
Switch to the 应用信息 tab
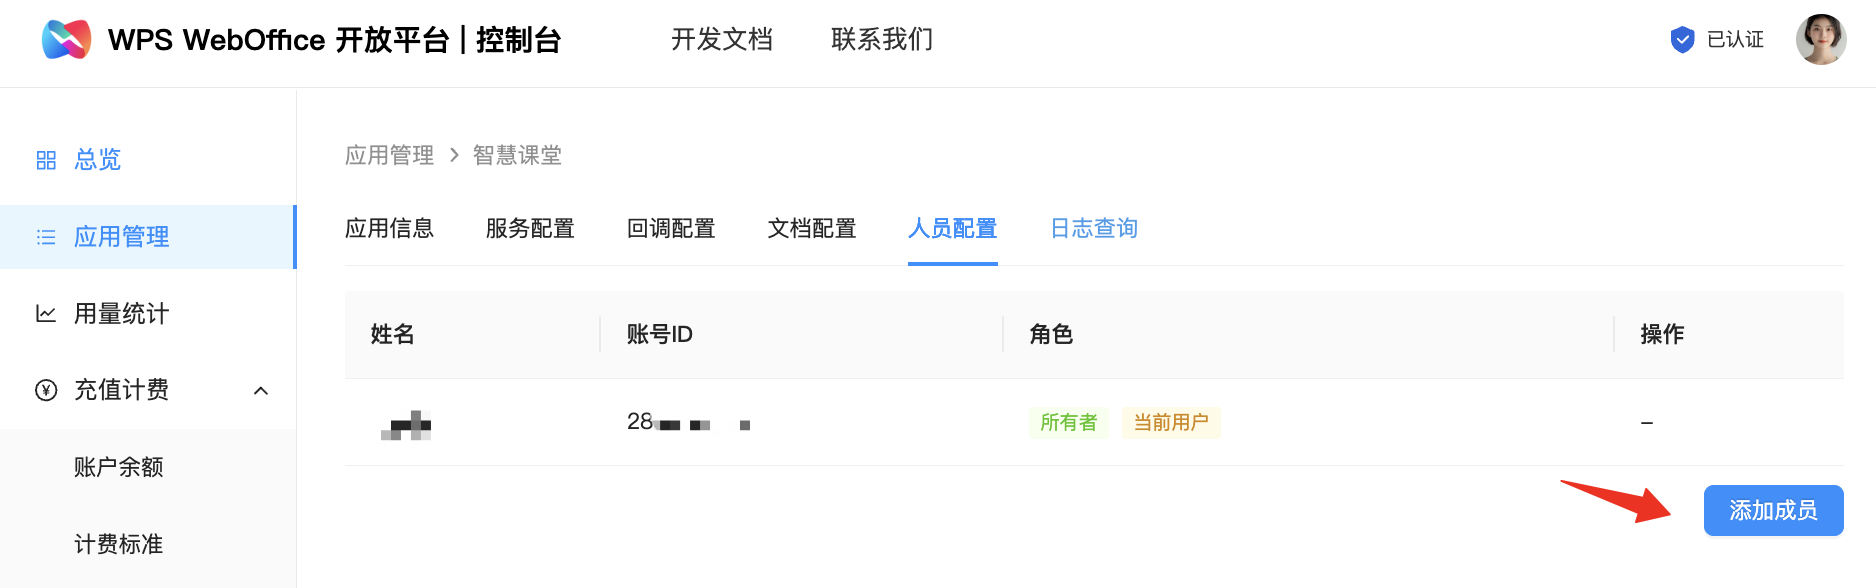(389, 229)
